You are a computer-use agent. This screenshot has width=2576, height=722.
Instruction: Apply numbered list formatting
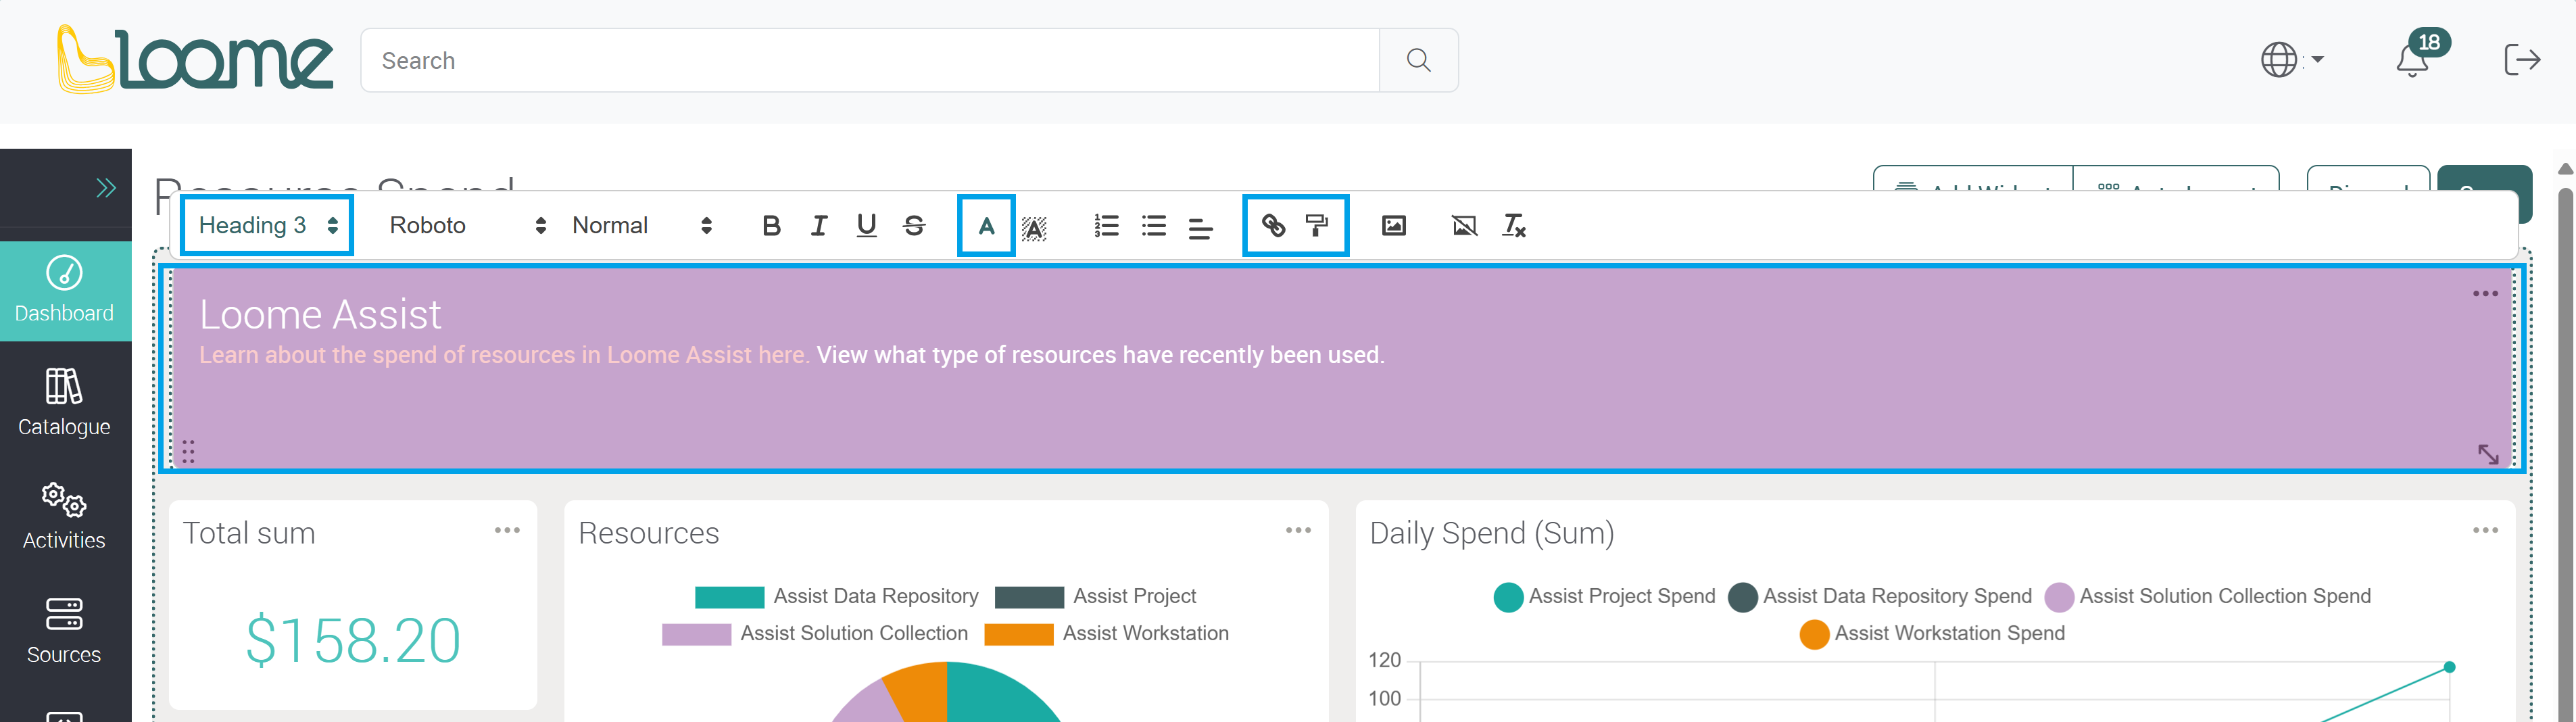click(1106, 226)
